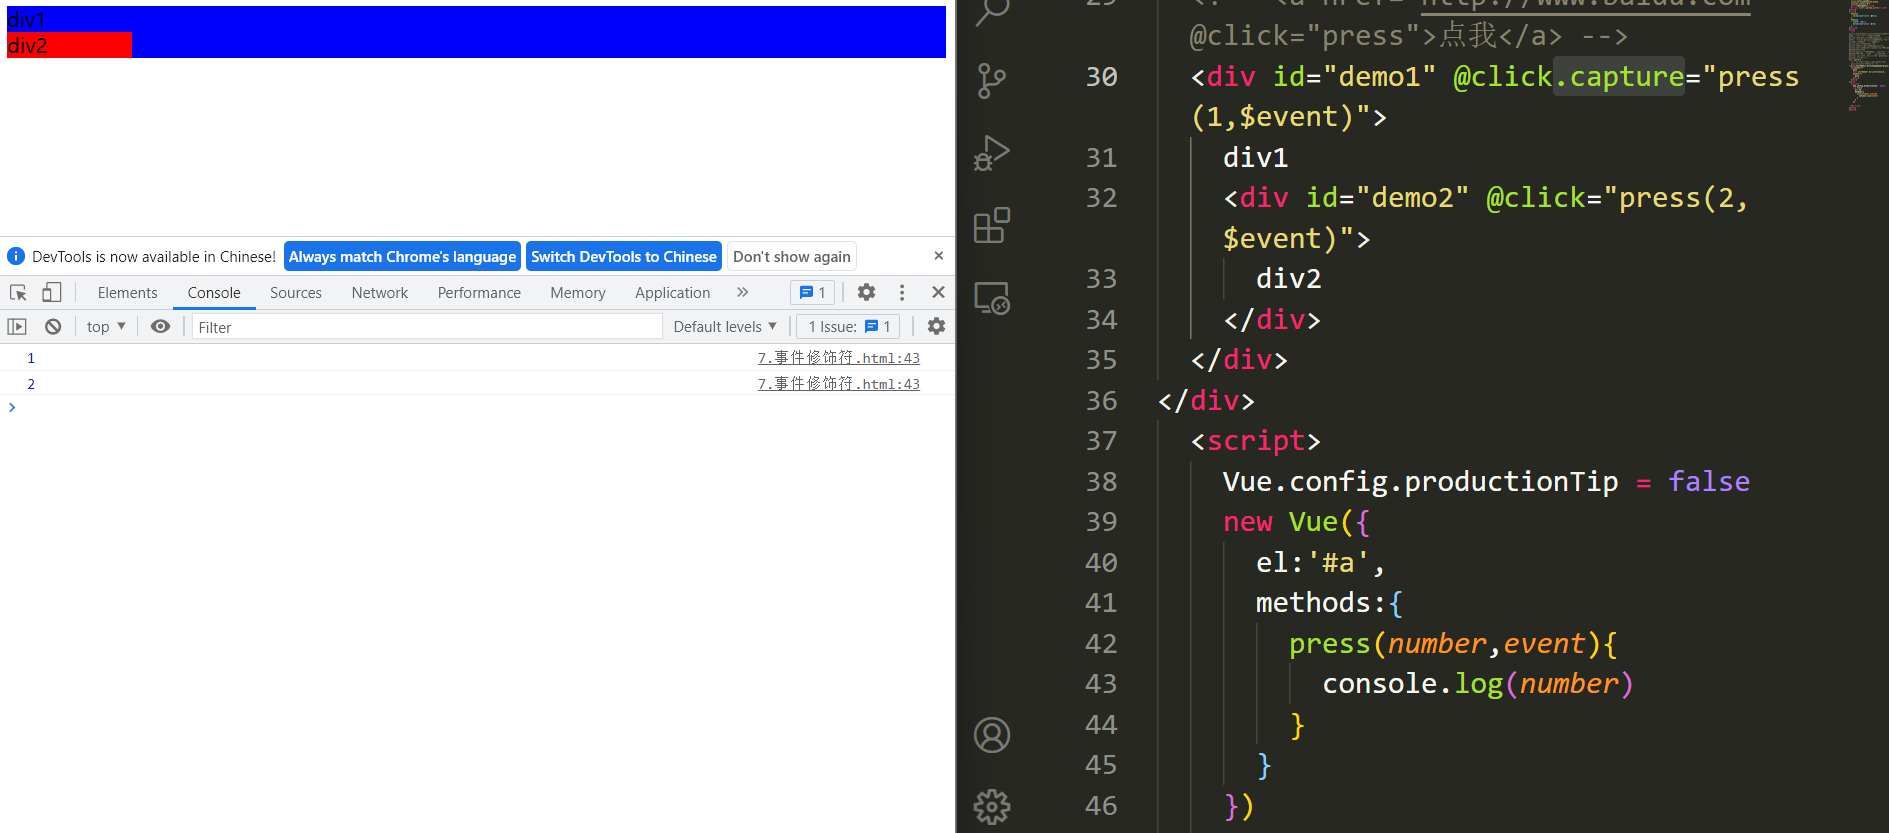Open DevTools settings gear in tab bar
This screenshot has height=833, width=1889.
pos(866,292)
